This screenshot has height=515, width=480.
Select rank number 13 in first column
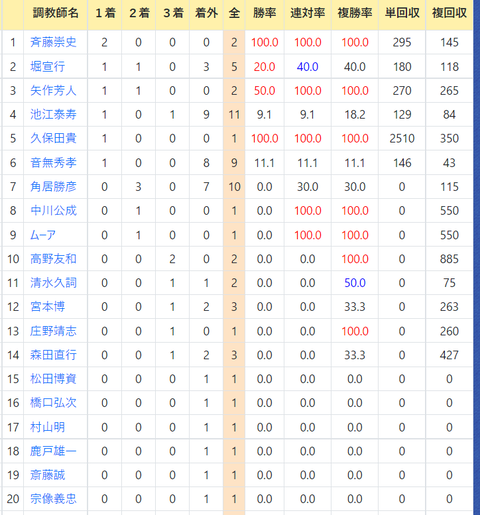pos(13,331)
